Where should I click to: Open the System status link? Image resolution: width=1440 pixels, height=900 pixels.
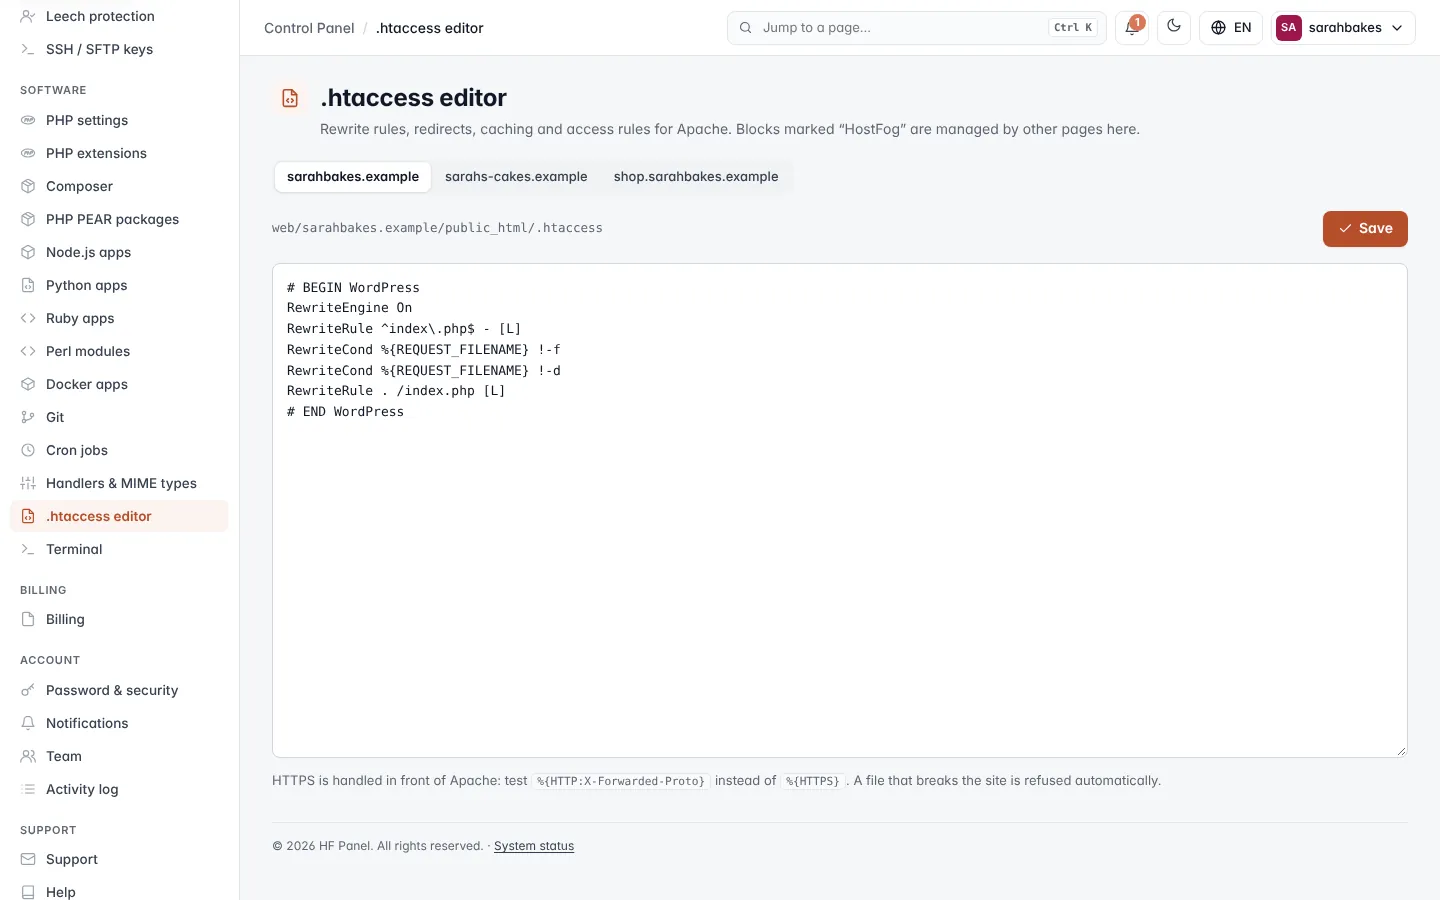[x=534, y=846]
